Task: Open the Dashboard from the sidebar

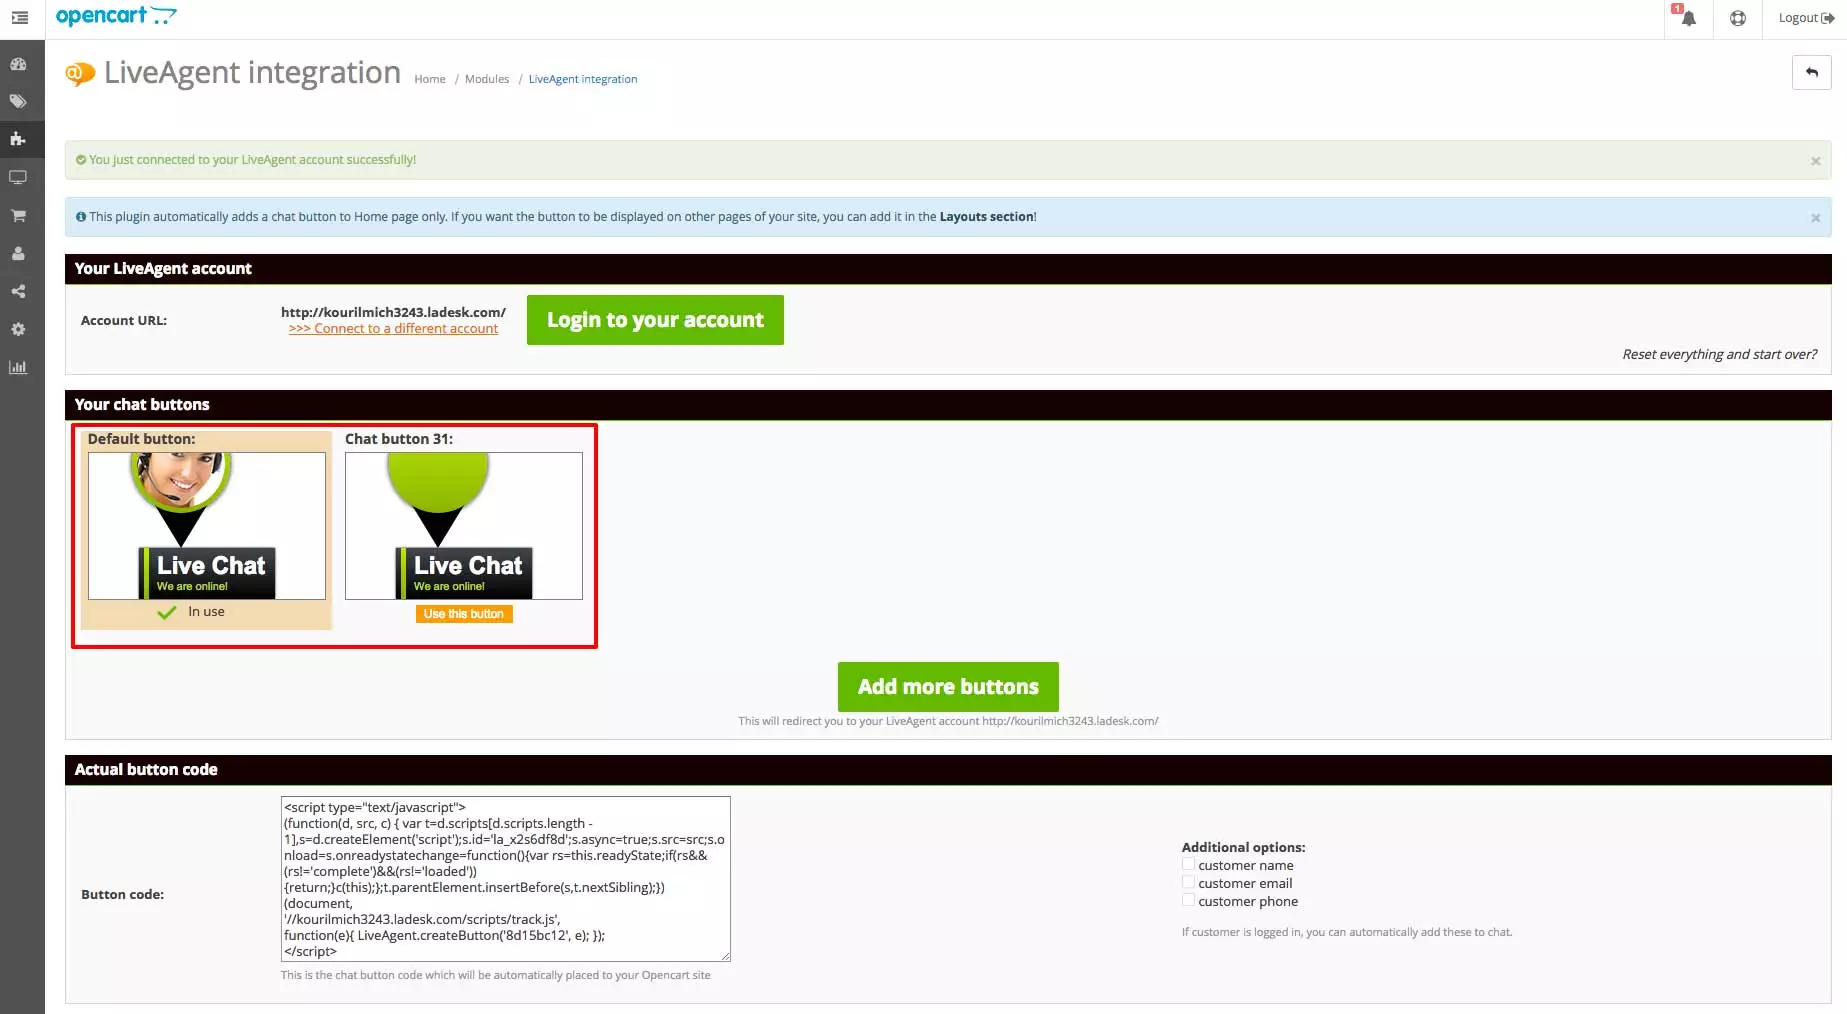Action: click(x=19, y=63)
